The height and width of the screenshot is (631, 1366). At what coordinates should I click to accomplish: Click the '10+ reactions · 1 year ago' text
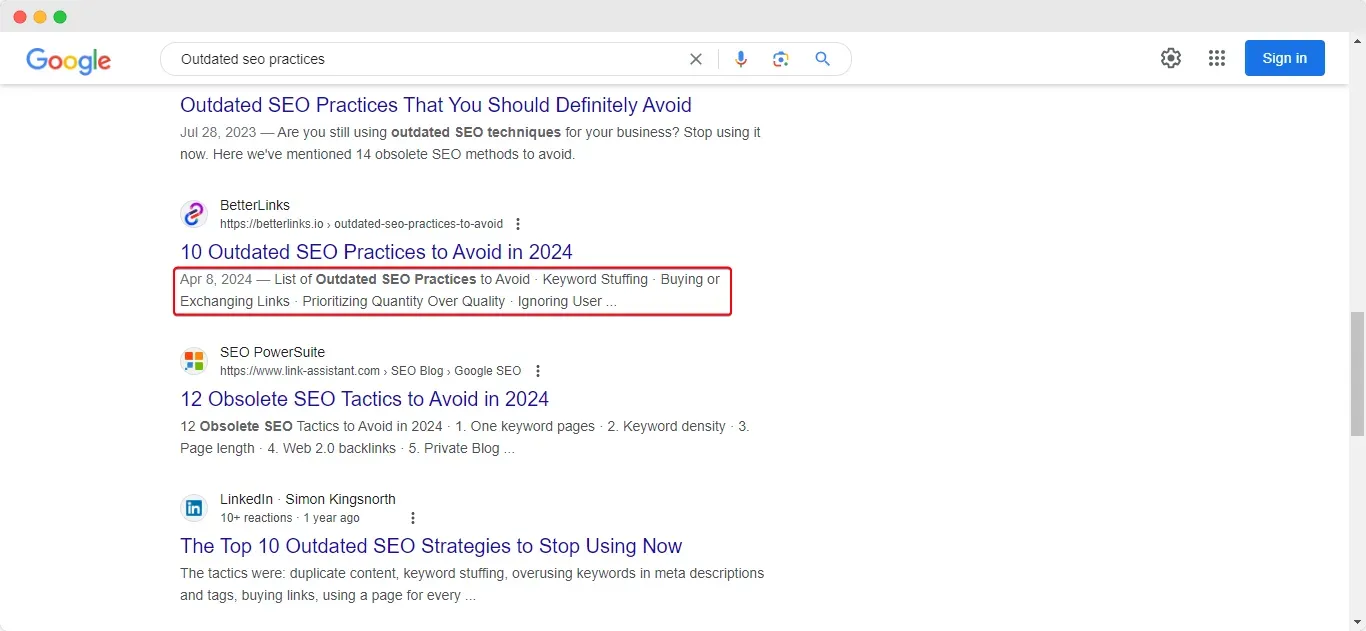pos(290,518)
